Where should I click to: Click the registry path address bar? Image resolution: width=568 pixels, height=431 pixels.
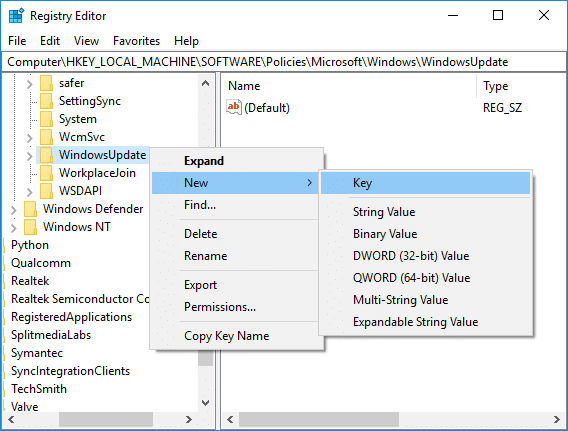click(x=284, y=62)
